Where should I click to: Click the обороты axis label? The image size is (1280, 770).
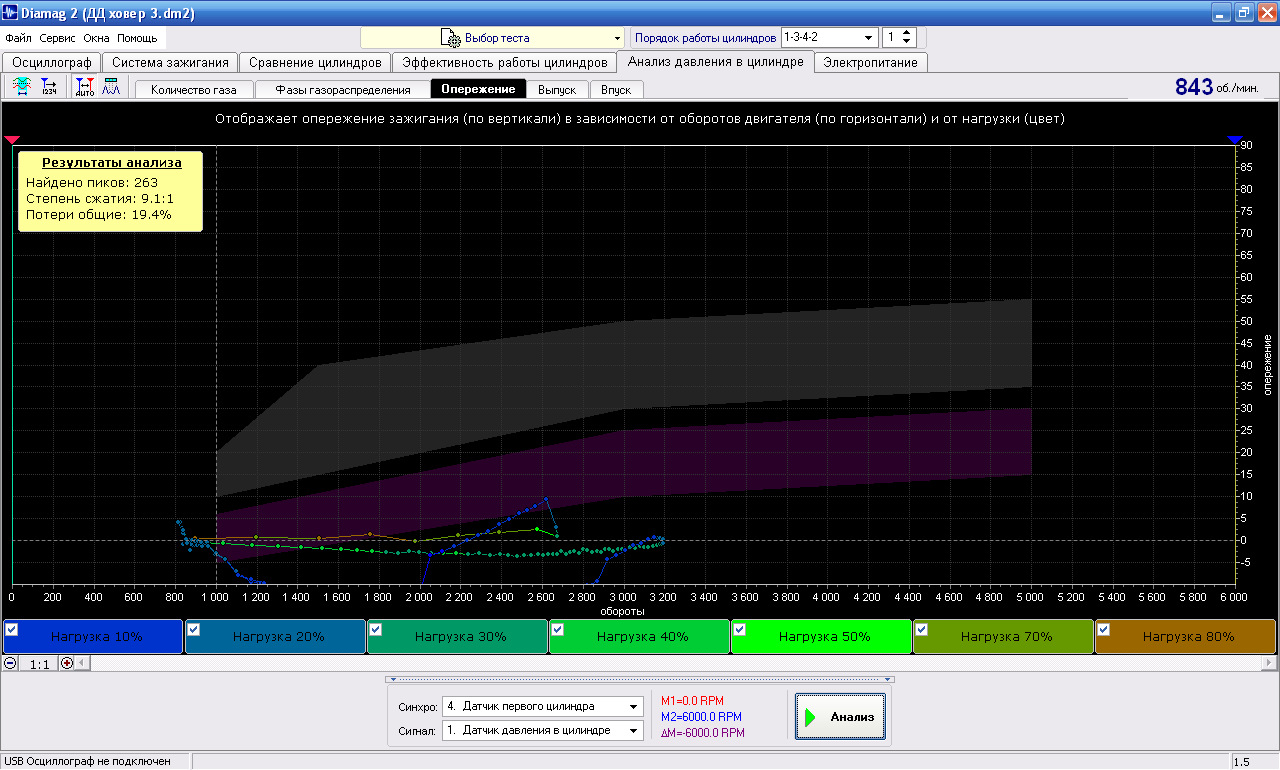click(622, 610)
